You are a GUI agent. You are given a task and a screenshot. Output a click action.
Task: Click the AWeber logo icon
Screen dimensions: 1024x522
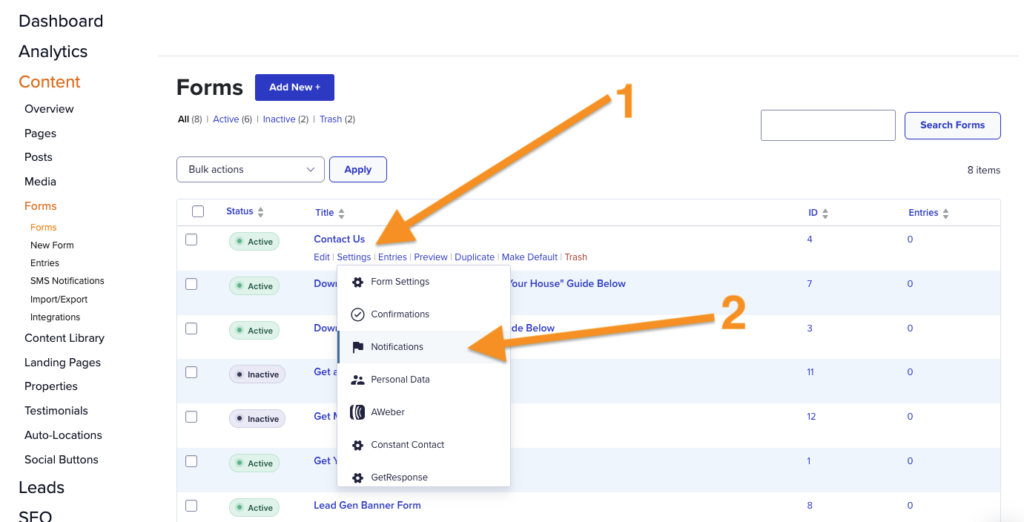point(357,412)
